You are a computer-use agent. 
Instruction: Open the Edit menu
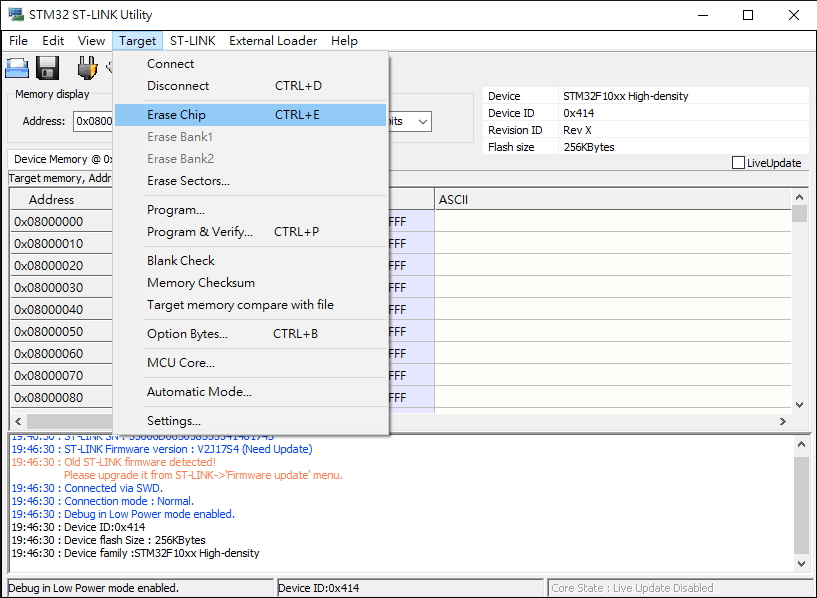click(x=53, y=41)
